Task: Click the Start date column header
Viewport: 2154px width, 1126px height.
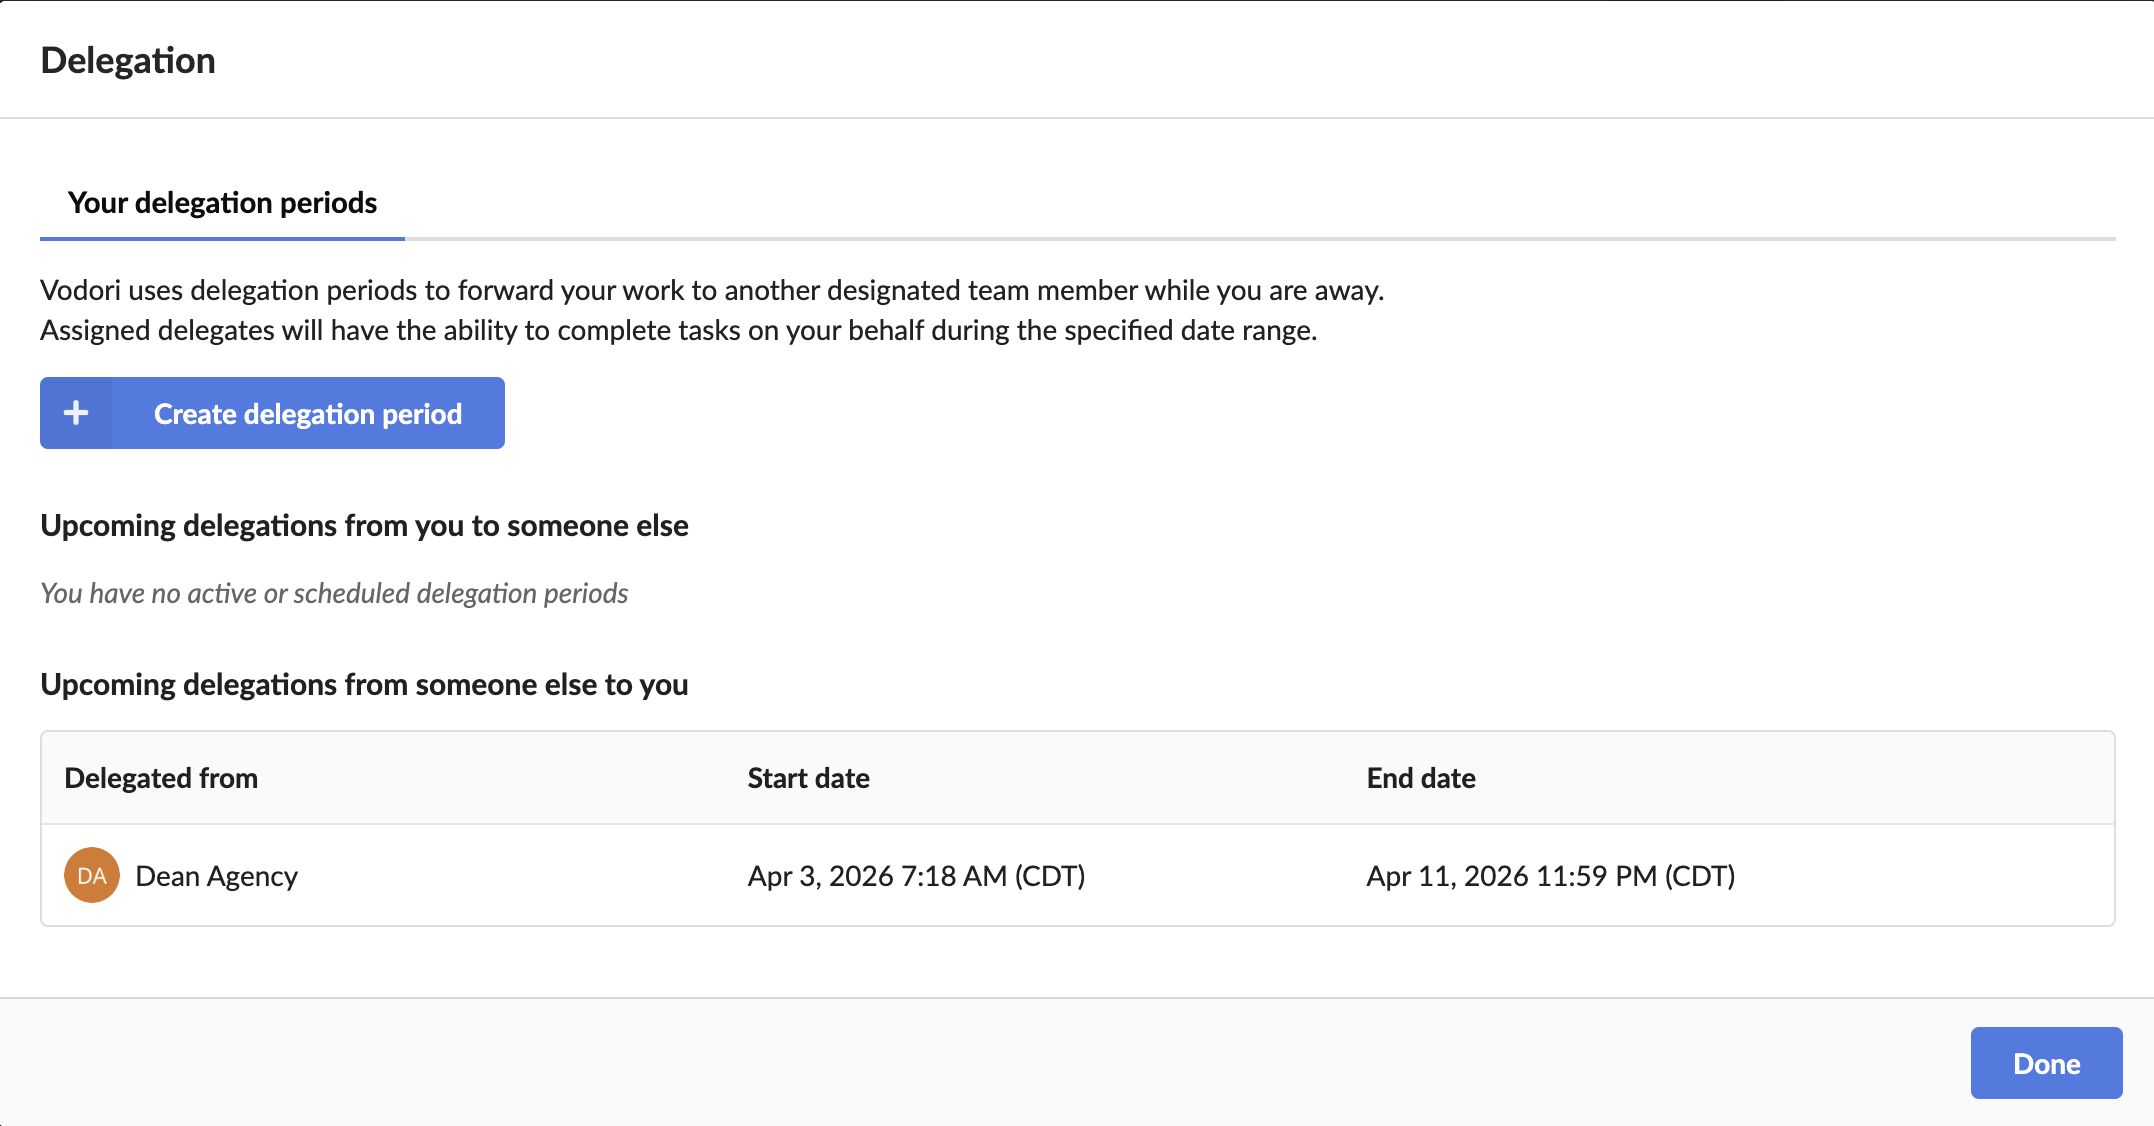Action: pyautogui.click(x=808, y=778)
